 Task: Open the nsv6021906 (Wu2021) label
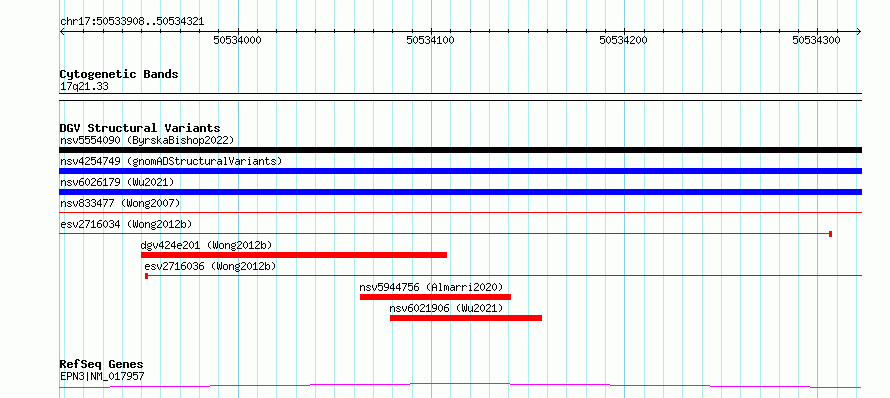tap(446, 308)
